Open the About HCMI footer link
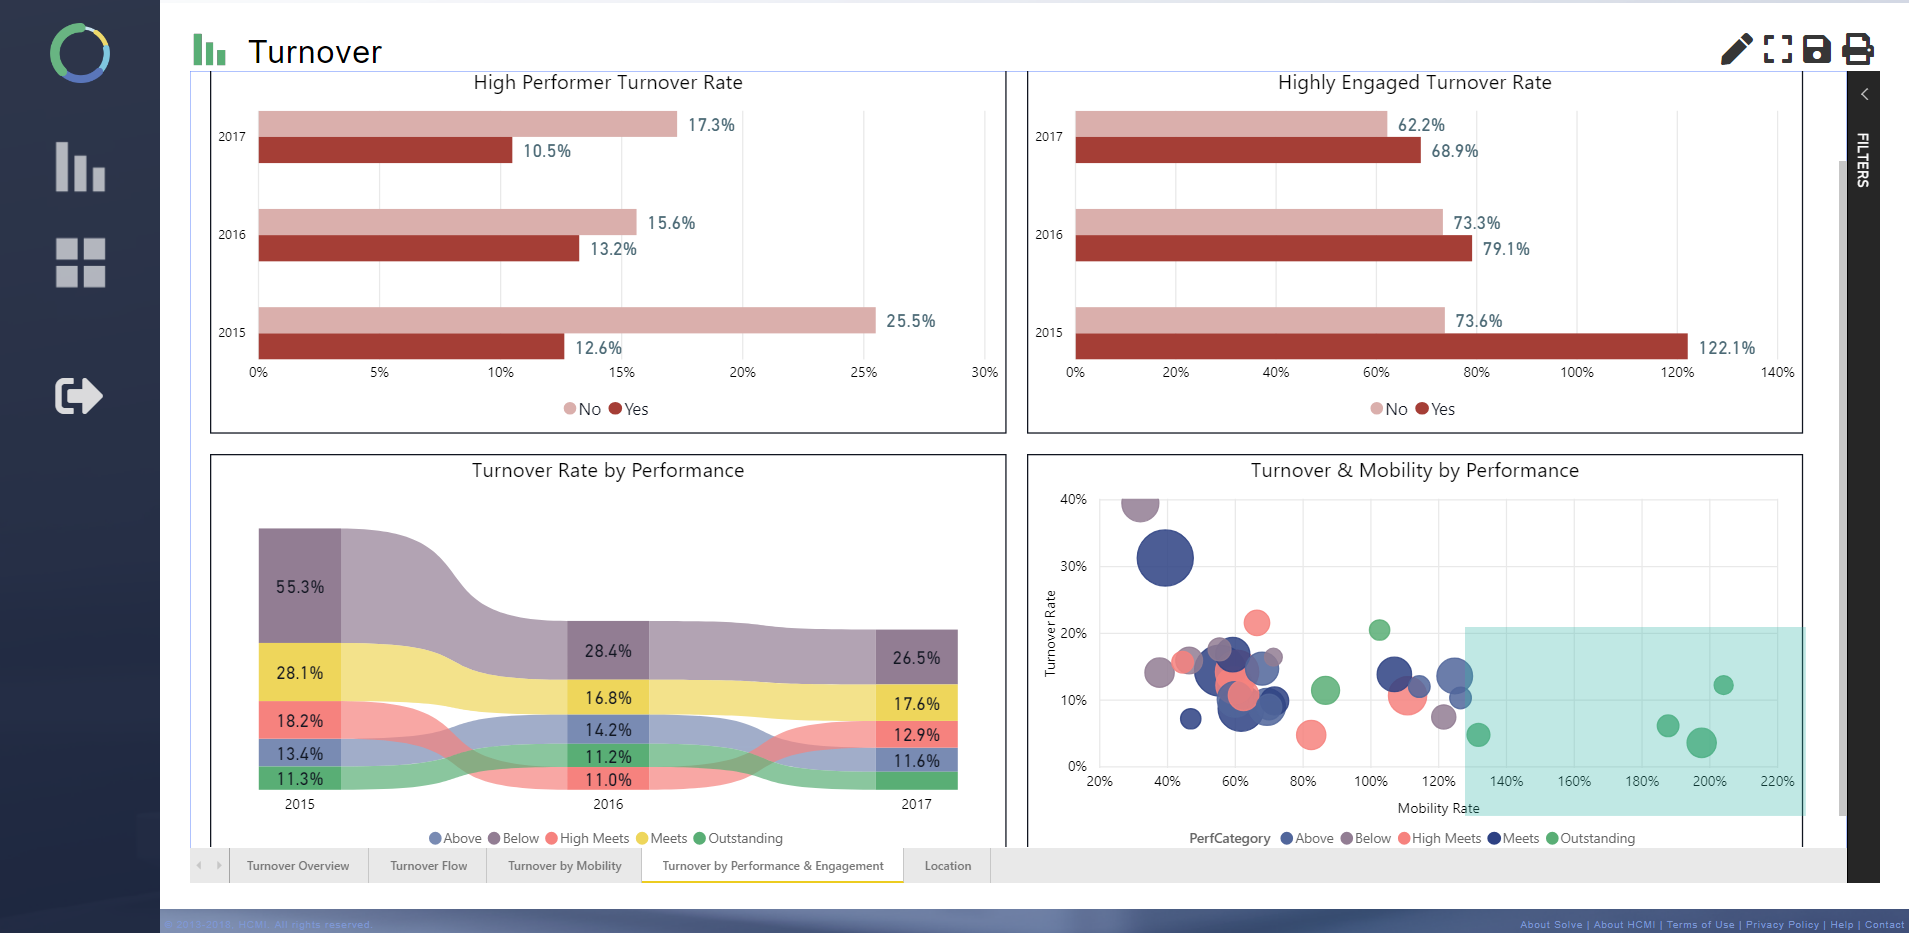Image resolution: width=1909 pixels, height=933 pixels. click(1624, 925)
